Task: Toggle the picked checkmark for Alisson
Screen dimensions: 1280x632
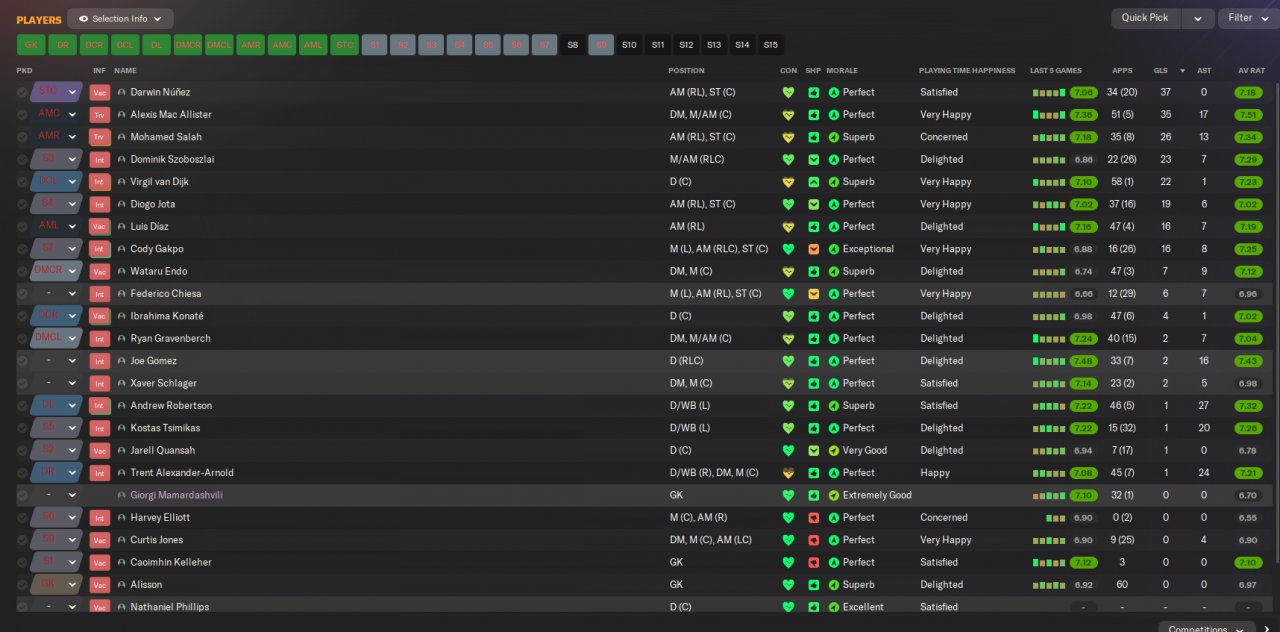Action: click(22, 585)
